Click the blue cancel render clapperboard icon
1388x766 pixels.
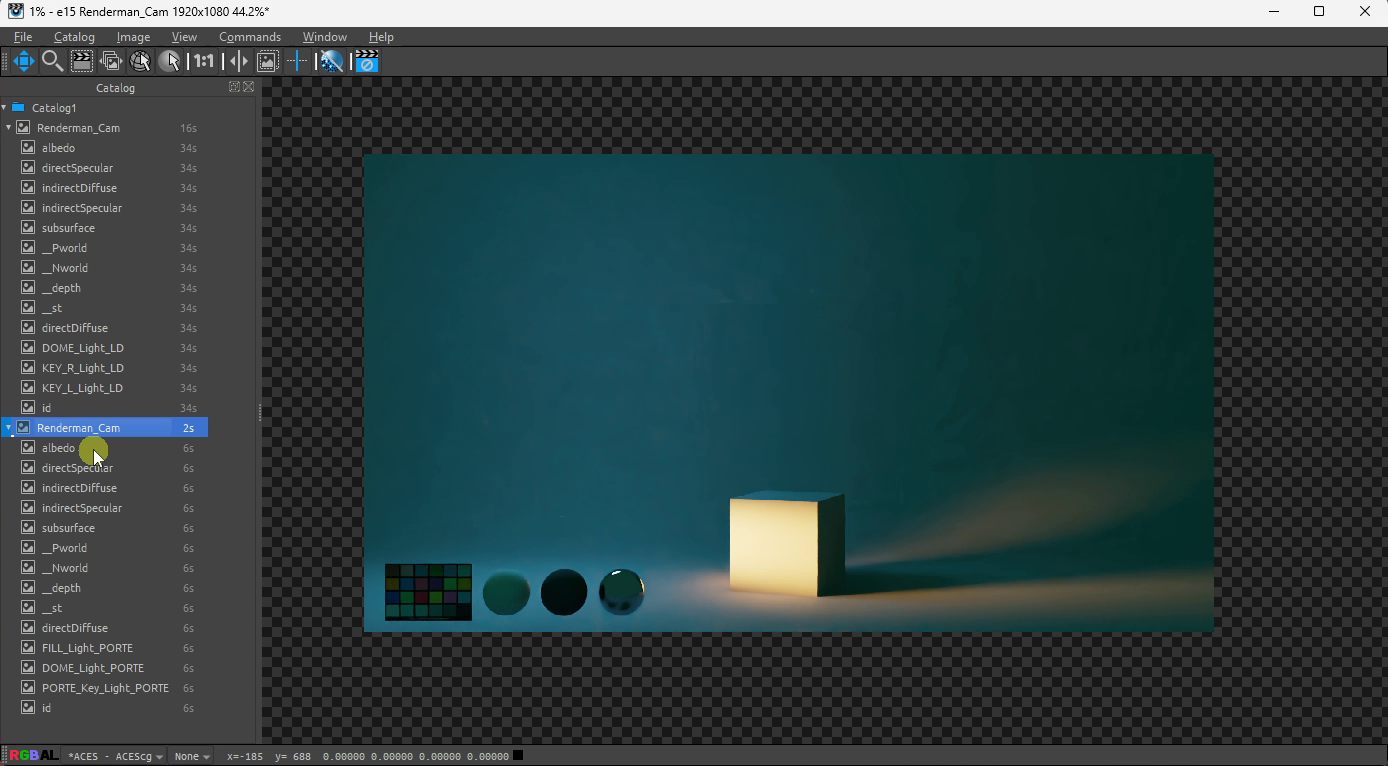[366, 62]
